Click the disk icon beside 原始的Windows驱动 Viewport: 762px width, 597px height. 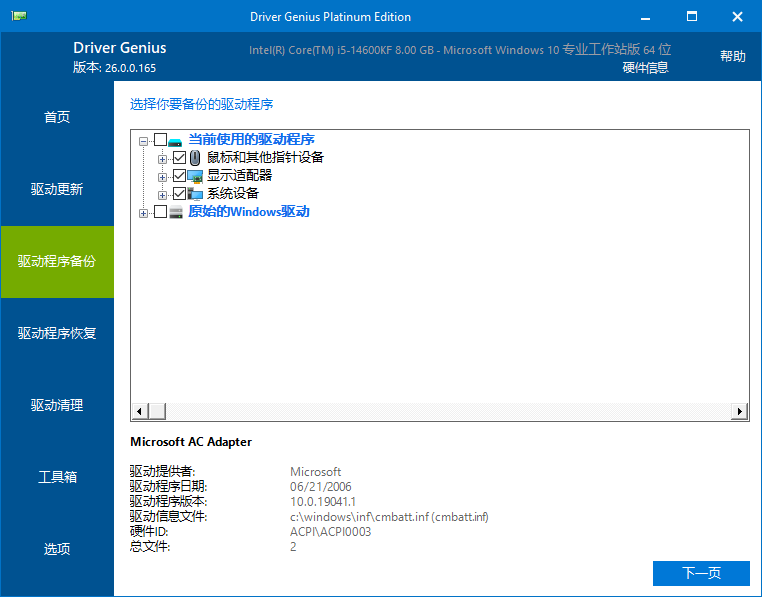coord(175,212)
